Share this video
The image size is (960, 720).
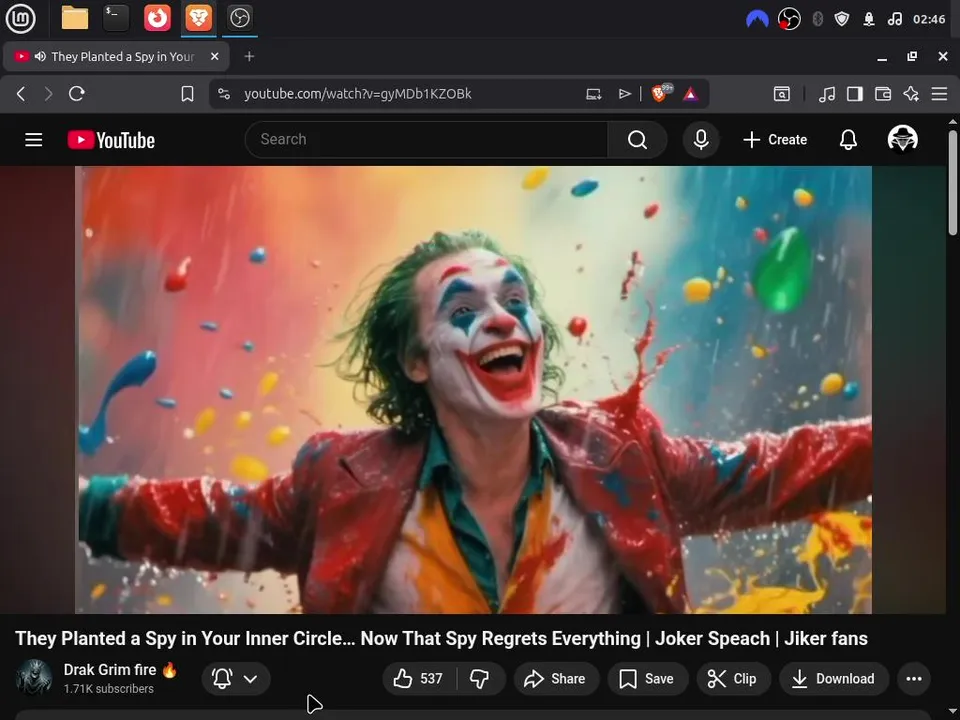tap(556, 678)
